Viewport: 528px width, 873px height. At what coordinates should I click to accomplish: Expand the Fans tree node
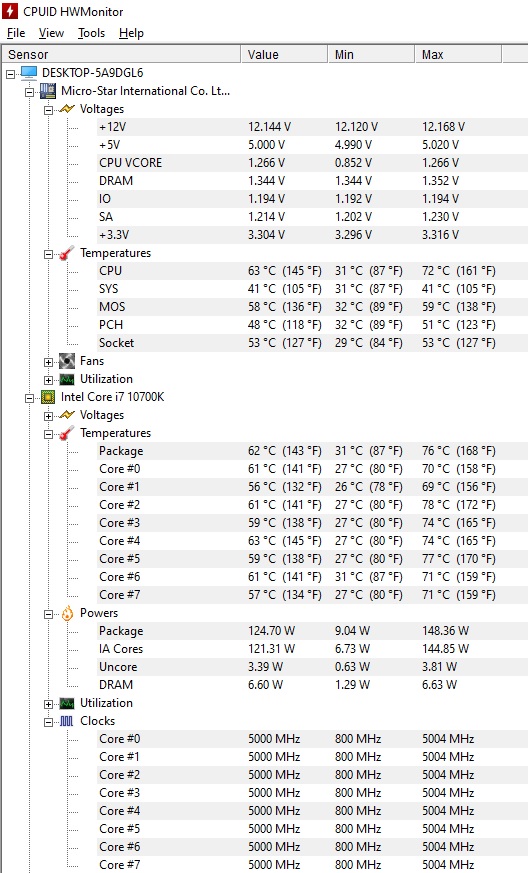(48, 362)
